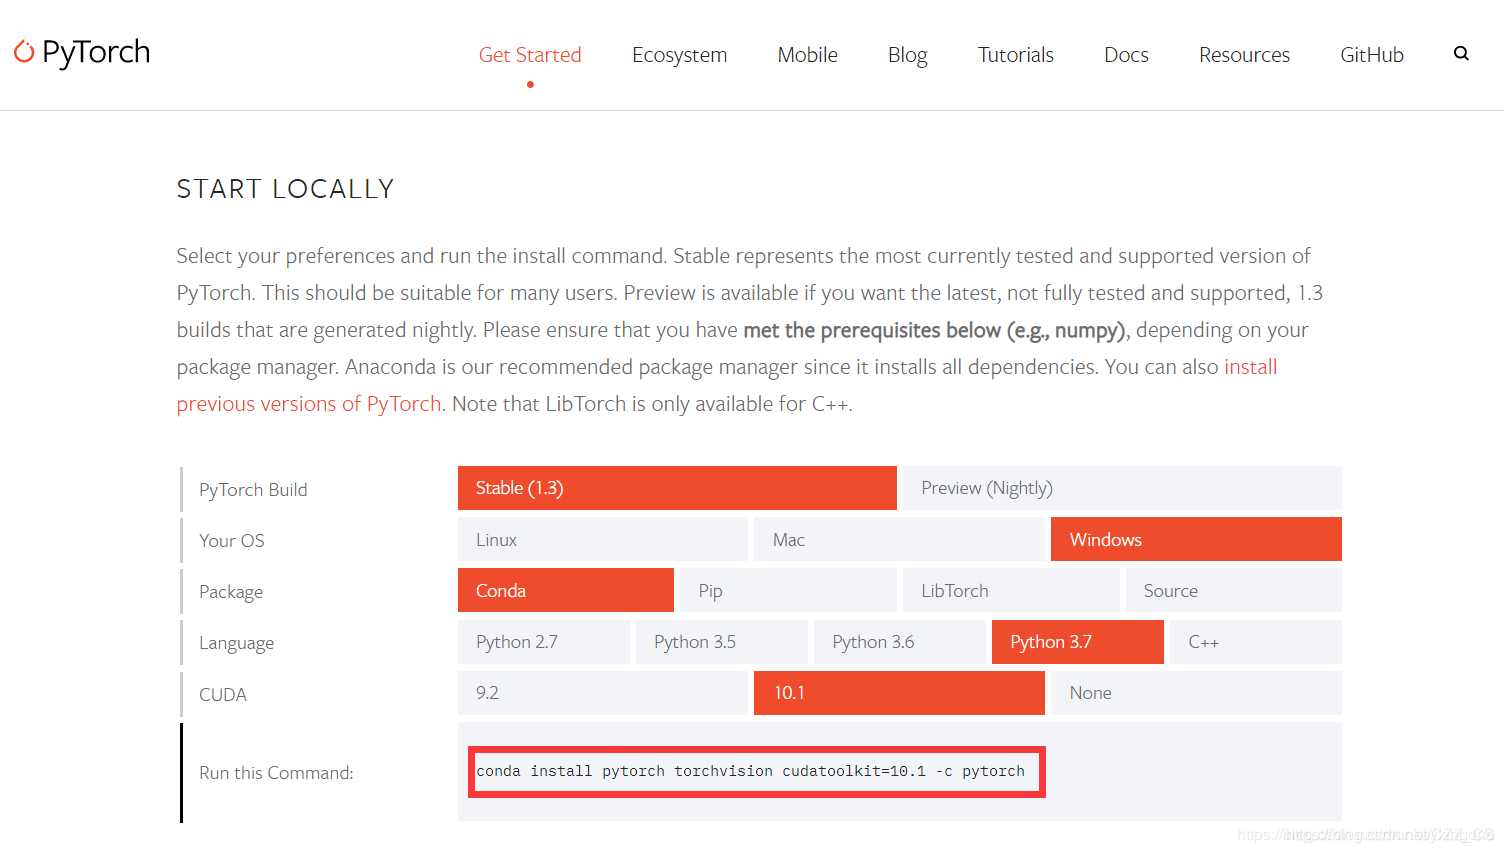1504x853 pixels.
Task: Open the Resources page
Action: click(1244, 55)
